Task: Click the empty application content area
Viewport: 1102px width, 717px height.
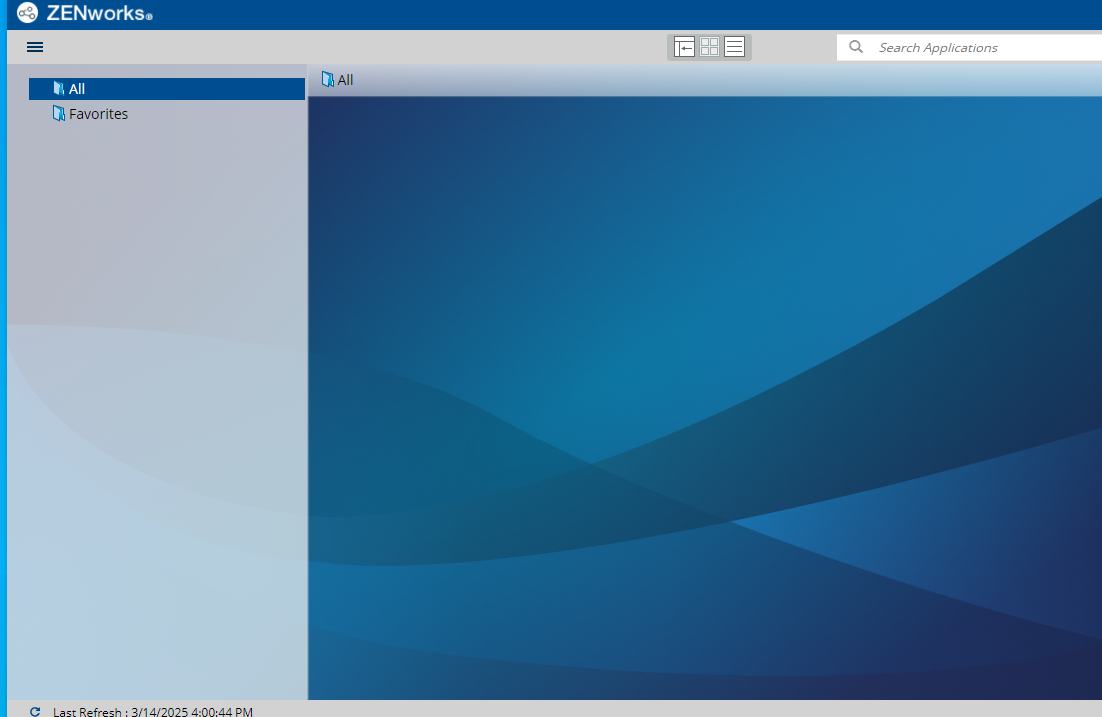Action: pyautogui.click(x=700, y=400)
